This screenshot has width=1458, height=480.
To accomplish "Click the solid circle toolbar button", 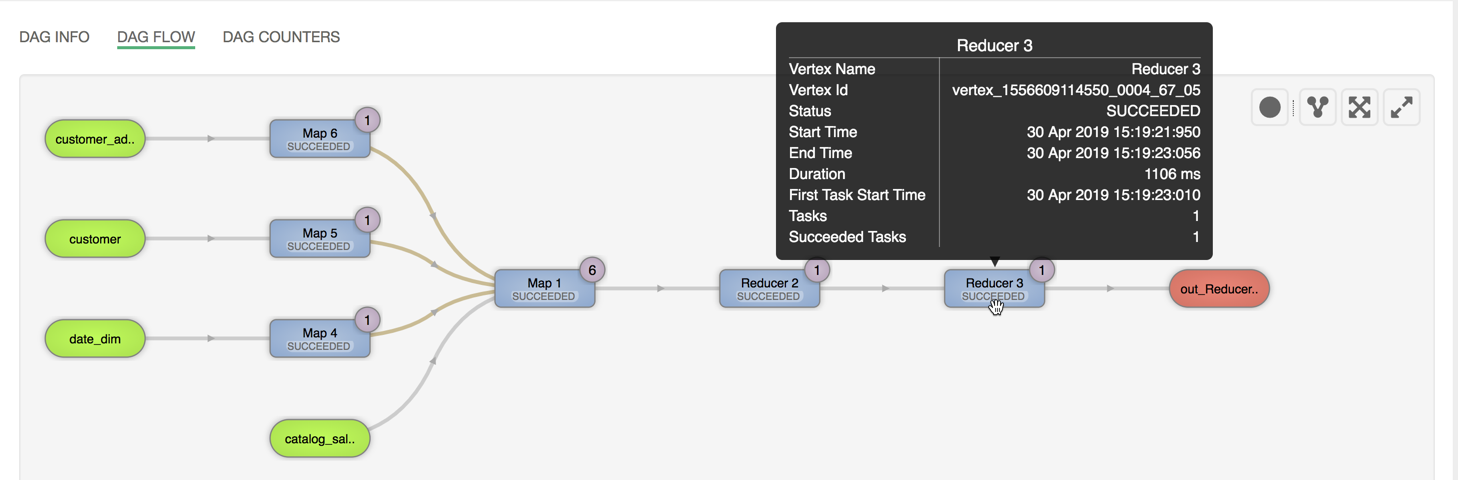I will click(x=1270, y=108).
